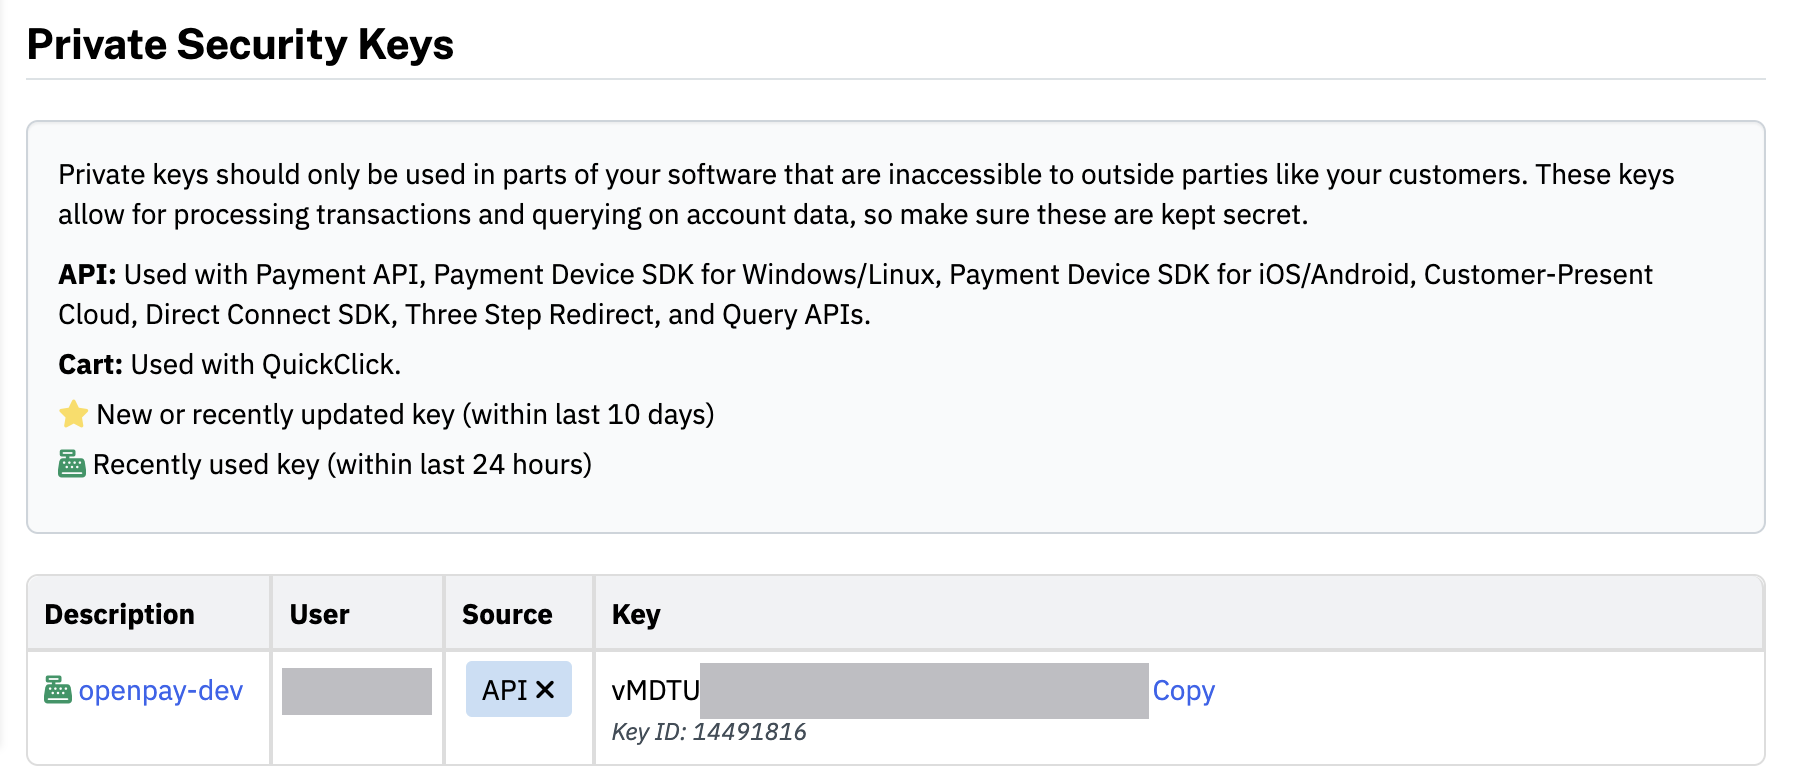Screen dimensions: 1794x782
Task: Click the Description column header
Action: (120, 614)
